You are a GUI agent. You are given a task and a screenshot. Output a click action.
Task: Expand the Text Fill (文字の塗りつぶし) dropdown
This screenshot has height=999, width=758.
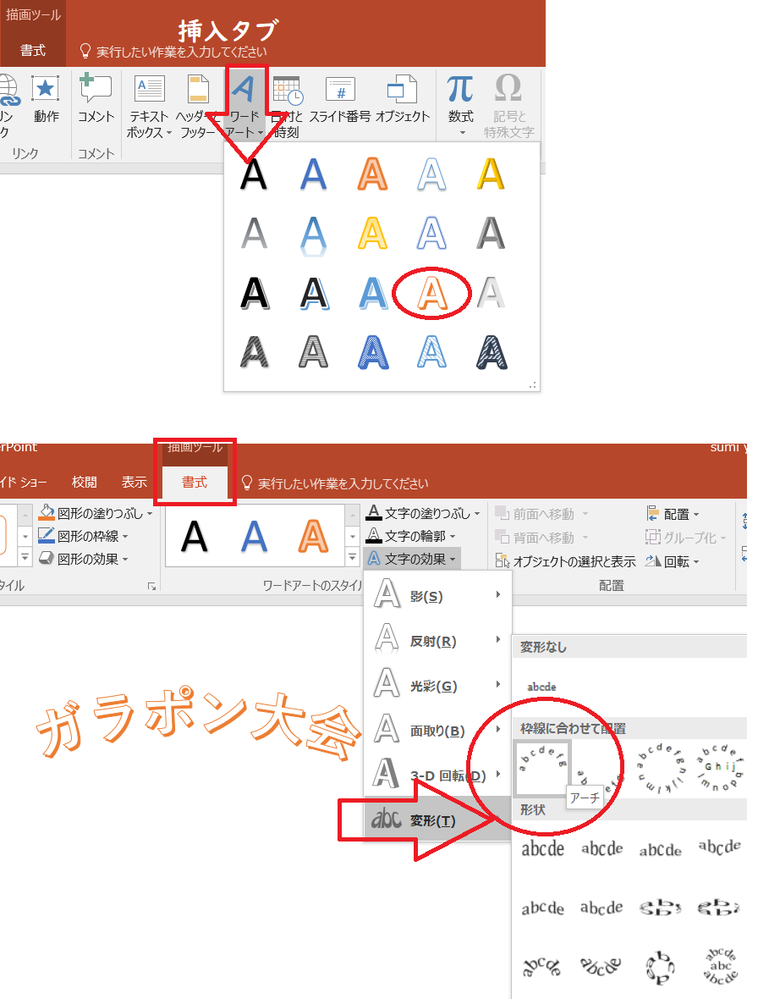pyautogui.click(x=422, y=513)
